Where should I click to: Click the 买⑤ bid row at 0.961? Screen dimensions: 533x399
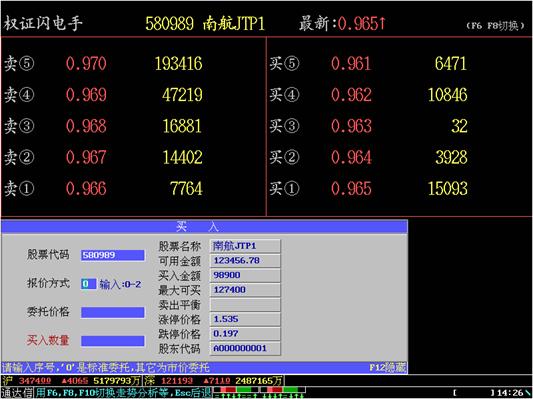(x=368, y=64)
